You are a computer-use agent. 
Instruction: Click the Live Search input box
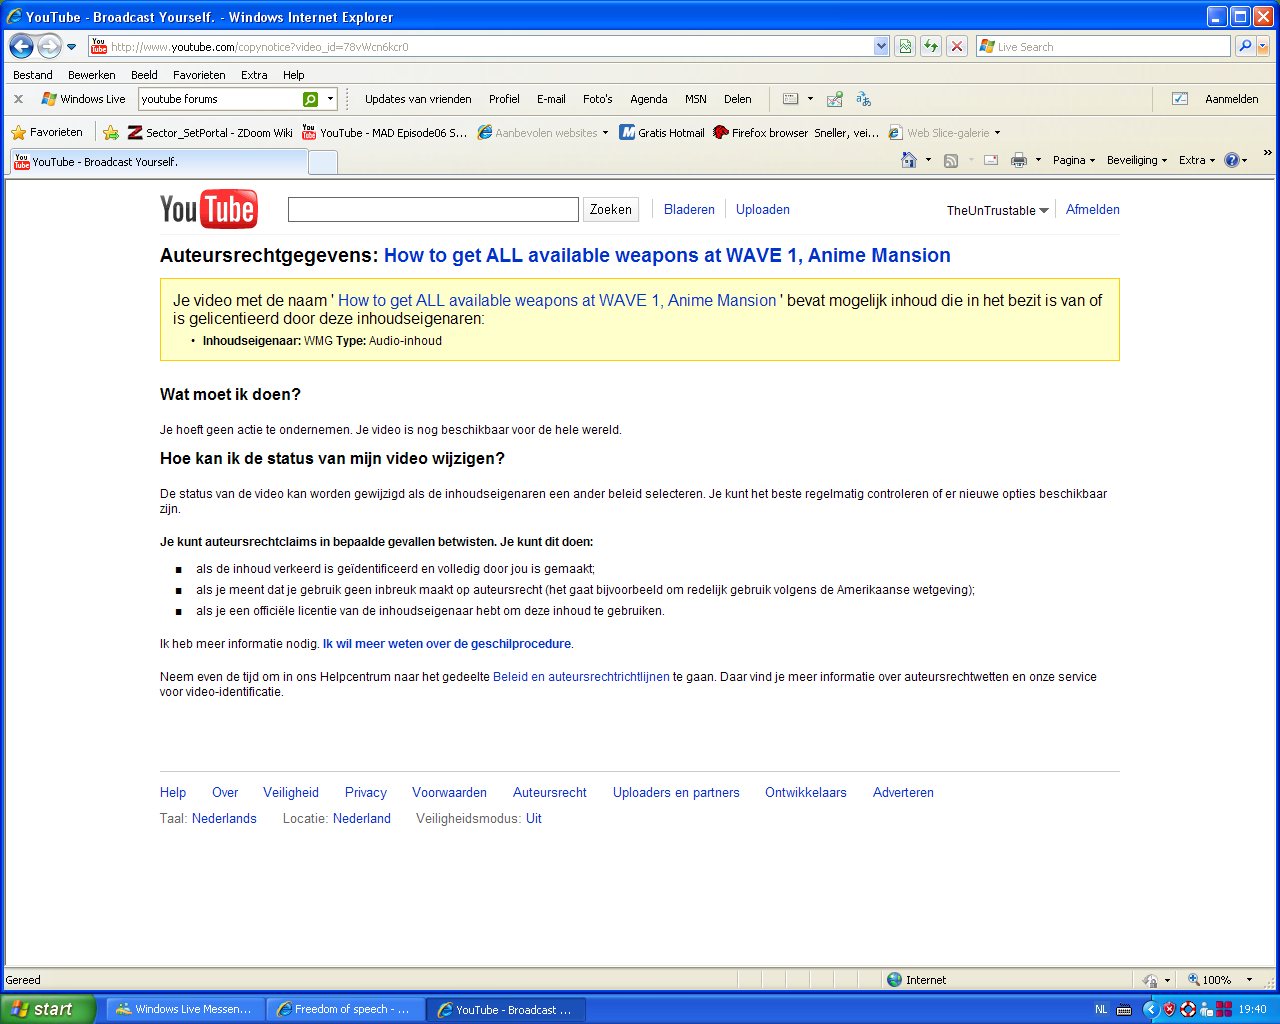1104,46
